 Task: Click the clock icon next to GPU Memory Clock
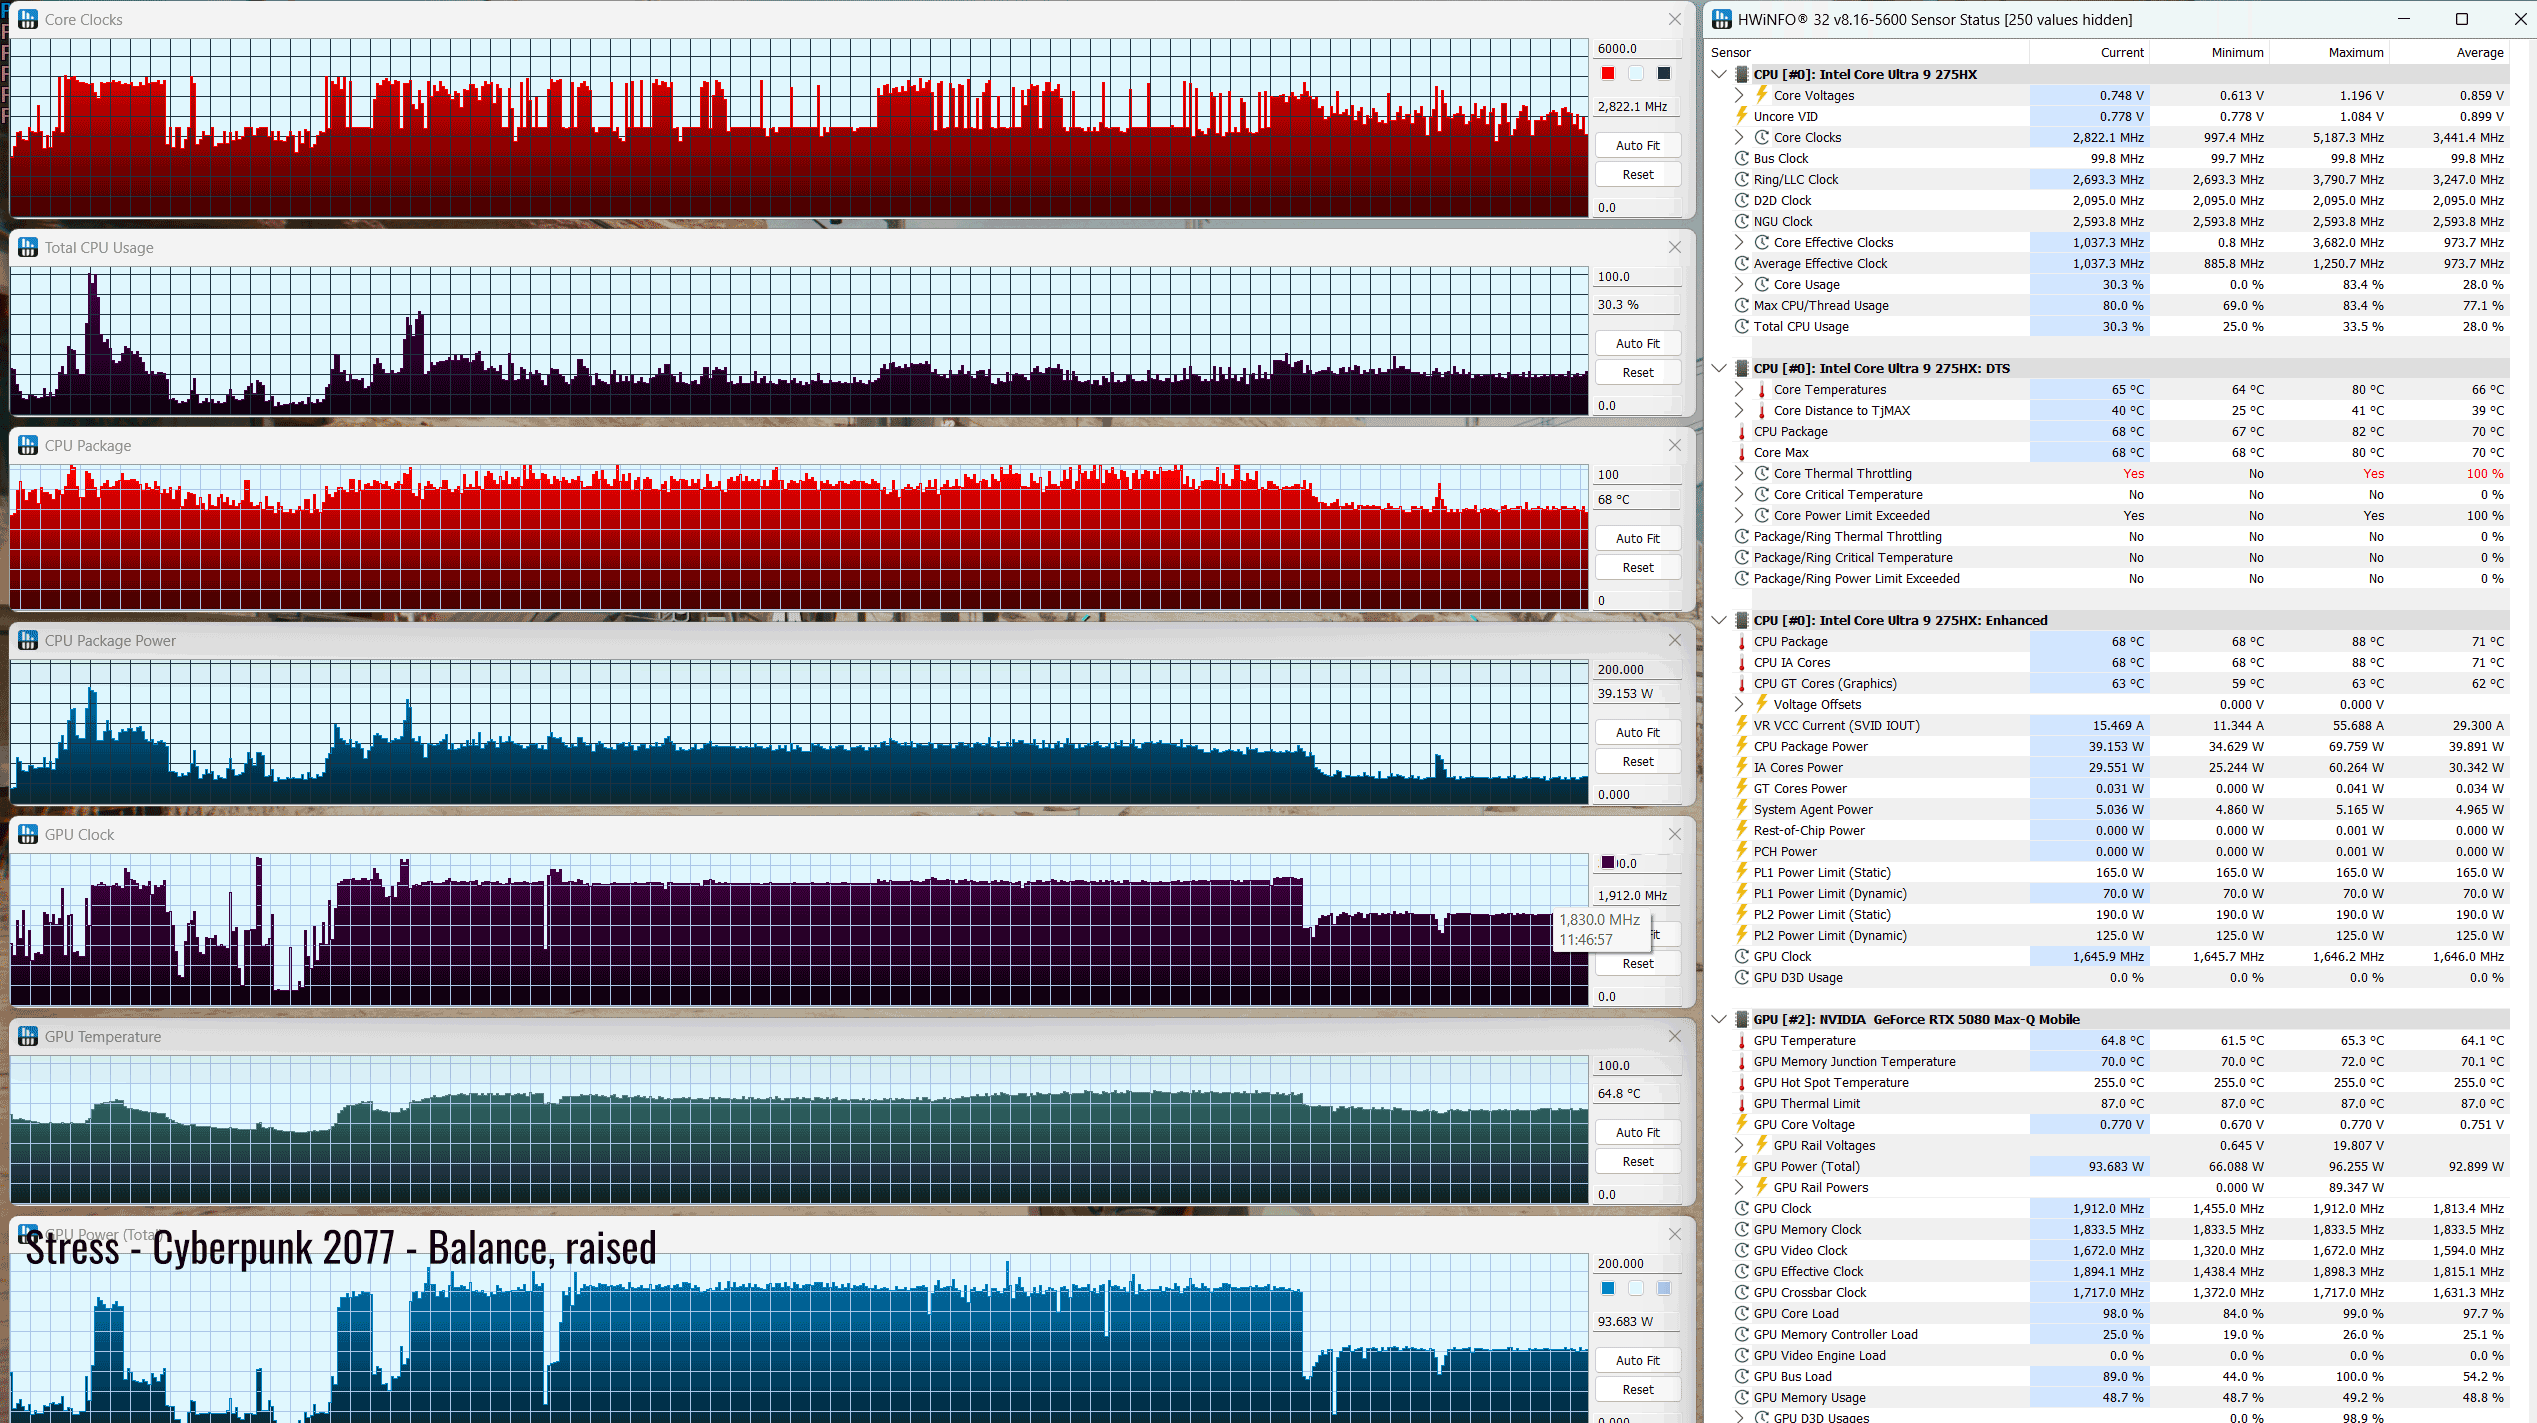[x=1741, y=1229]
